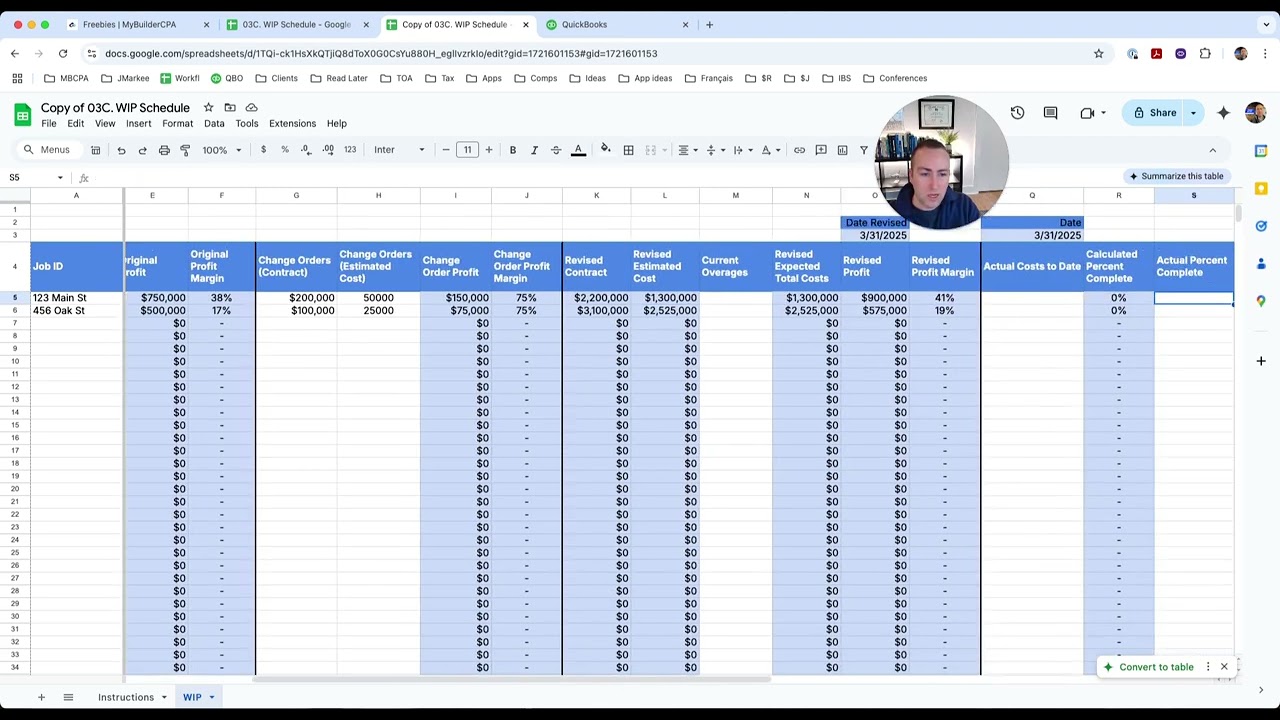This screenshot has height=720, width=1280.
Task: Click the Redo arrow in the toolbar
Action: (142, 150)
